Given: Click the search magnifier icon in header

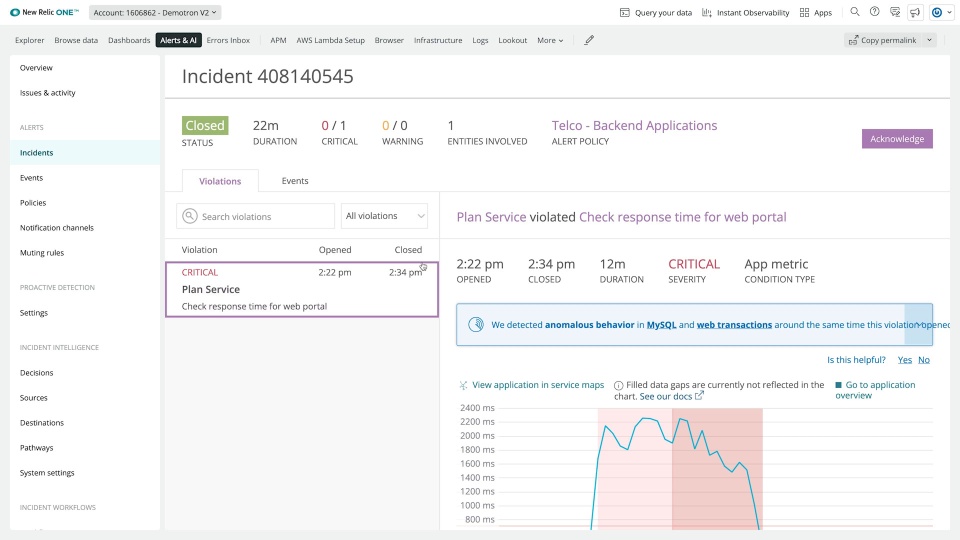Looking at the screenshot, I should pos(855,12).
